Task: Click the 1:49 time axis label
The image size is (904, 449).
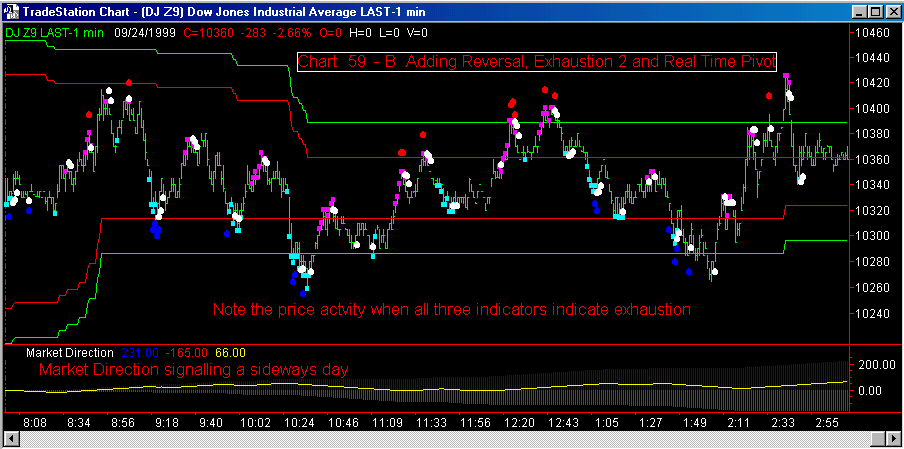Action: tap(695, 422)
